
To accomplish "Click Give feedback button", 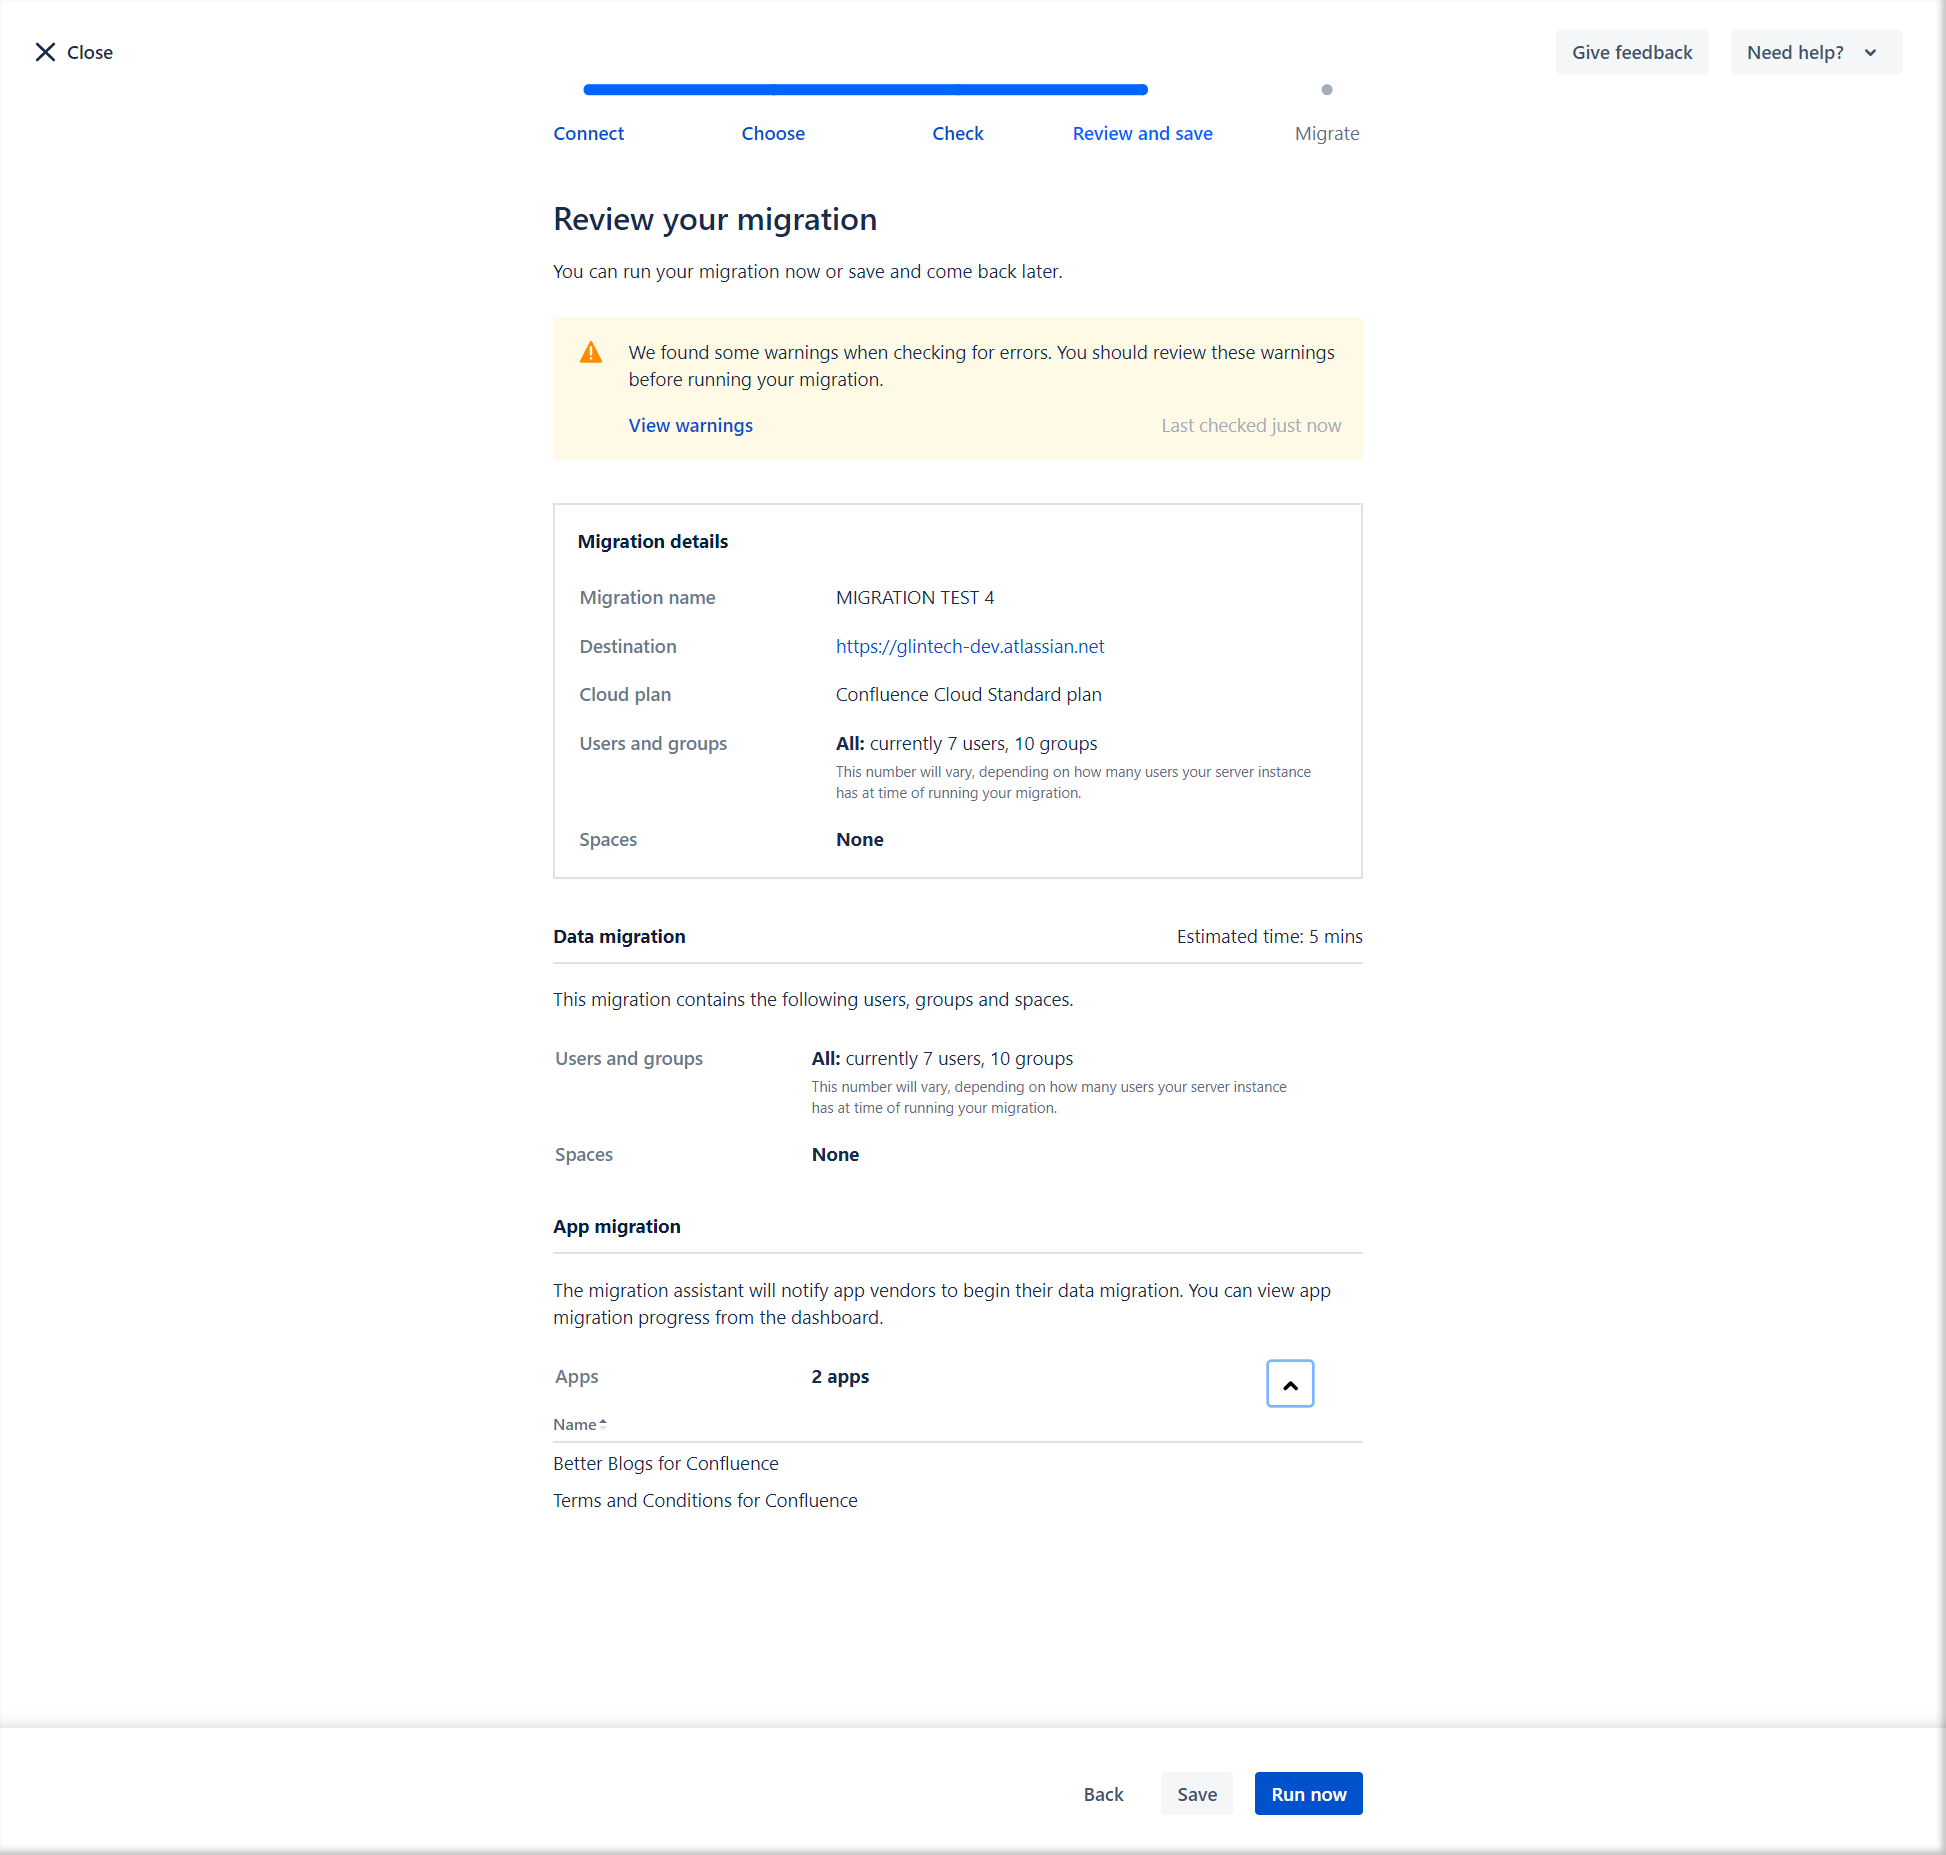I will [1631, 52].
